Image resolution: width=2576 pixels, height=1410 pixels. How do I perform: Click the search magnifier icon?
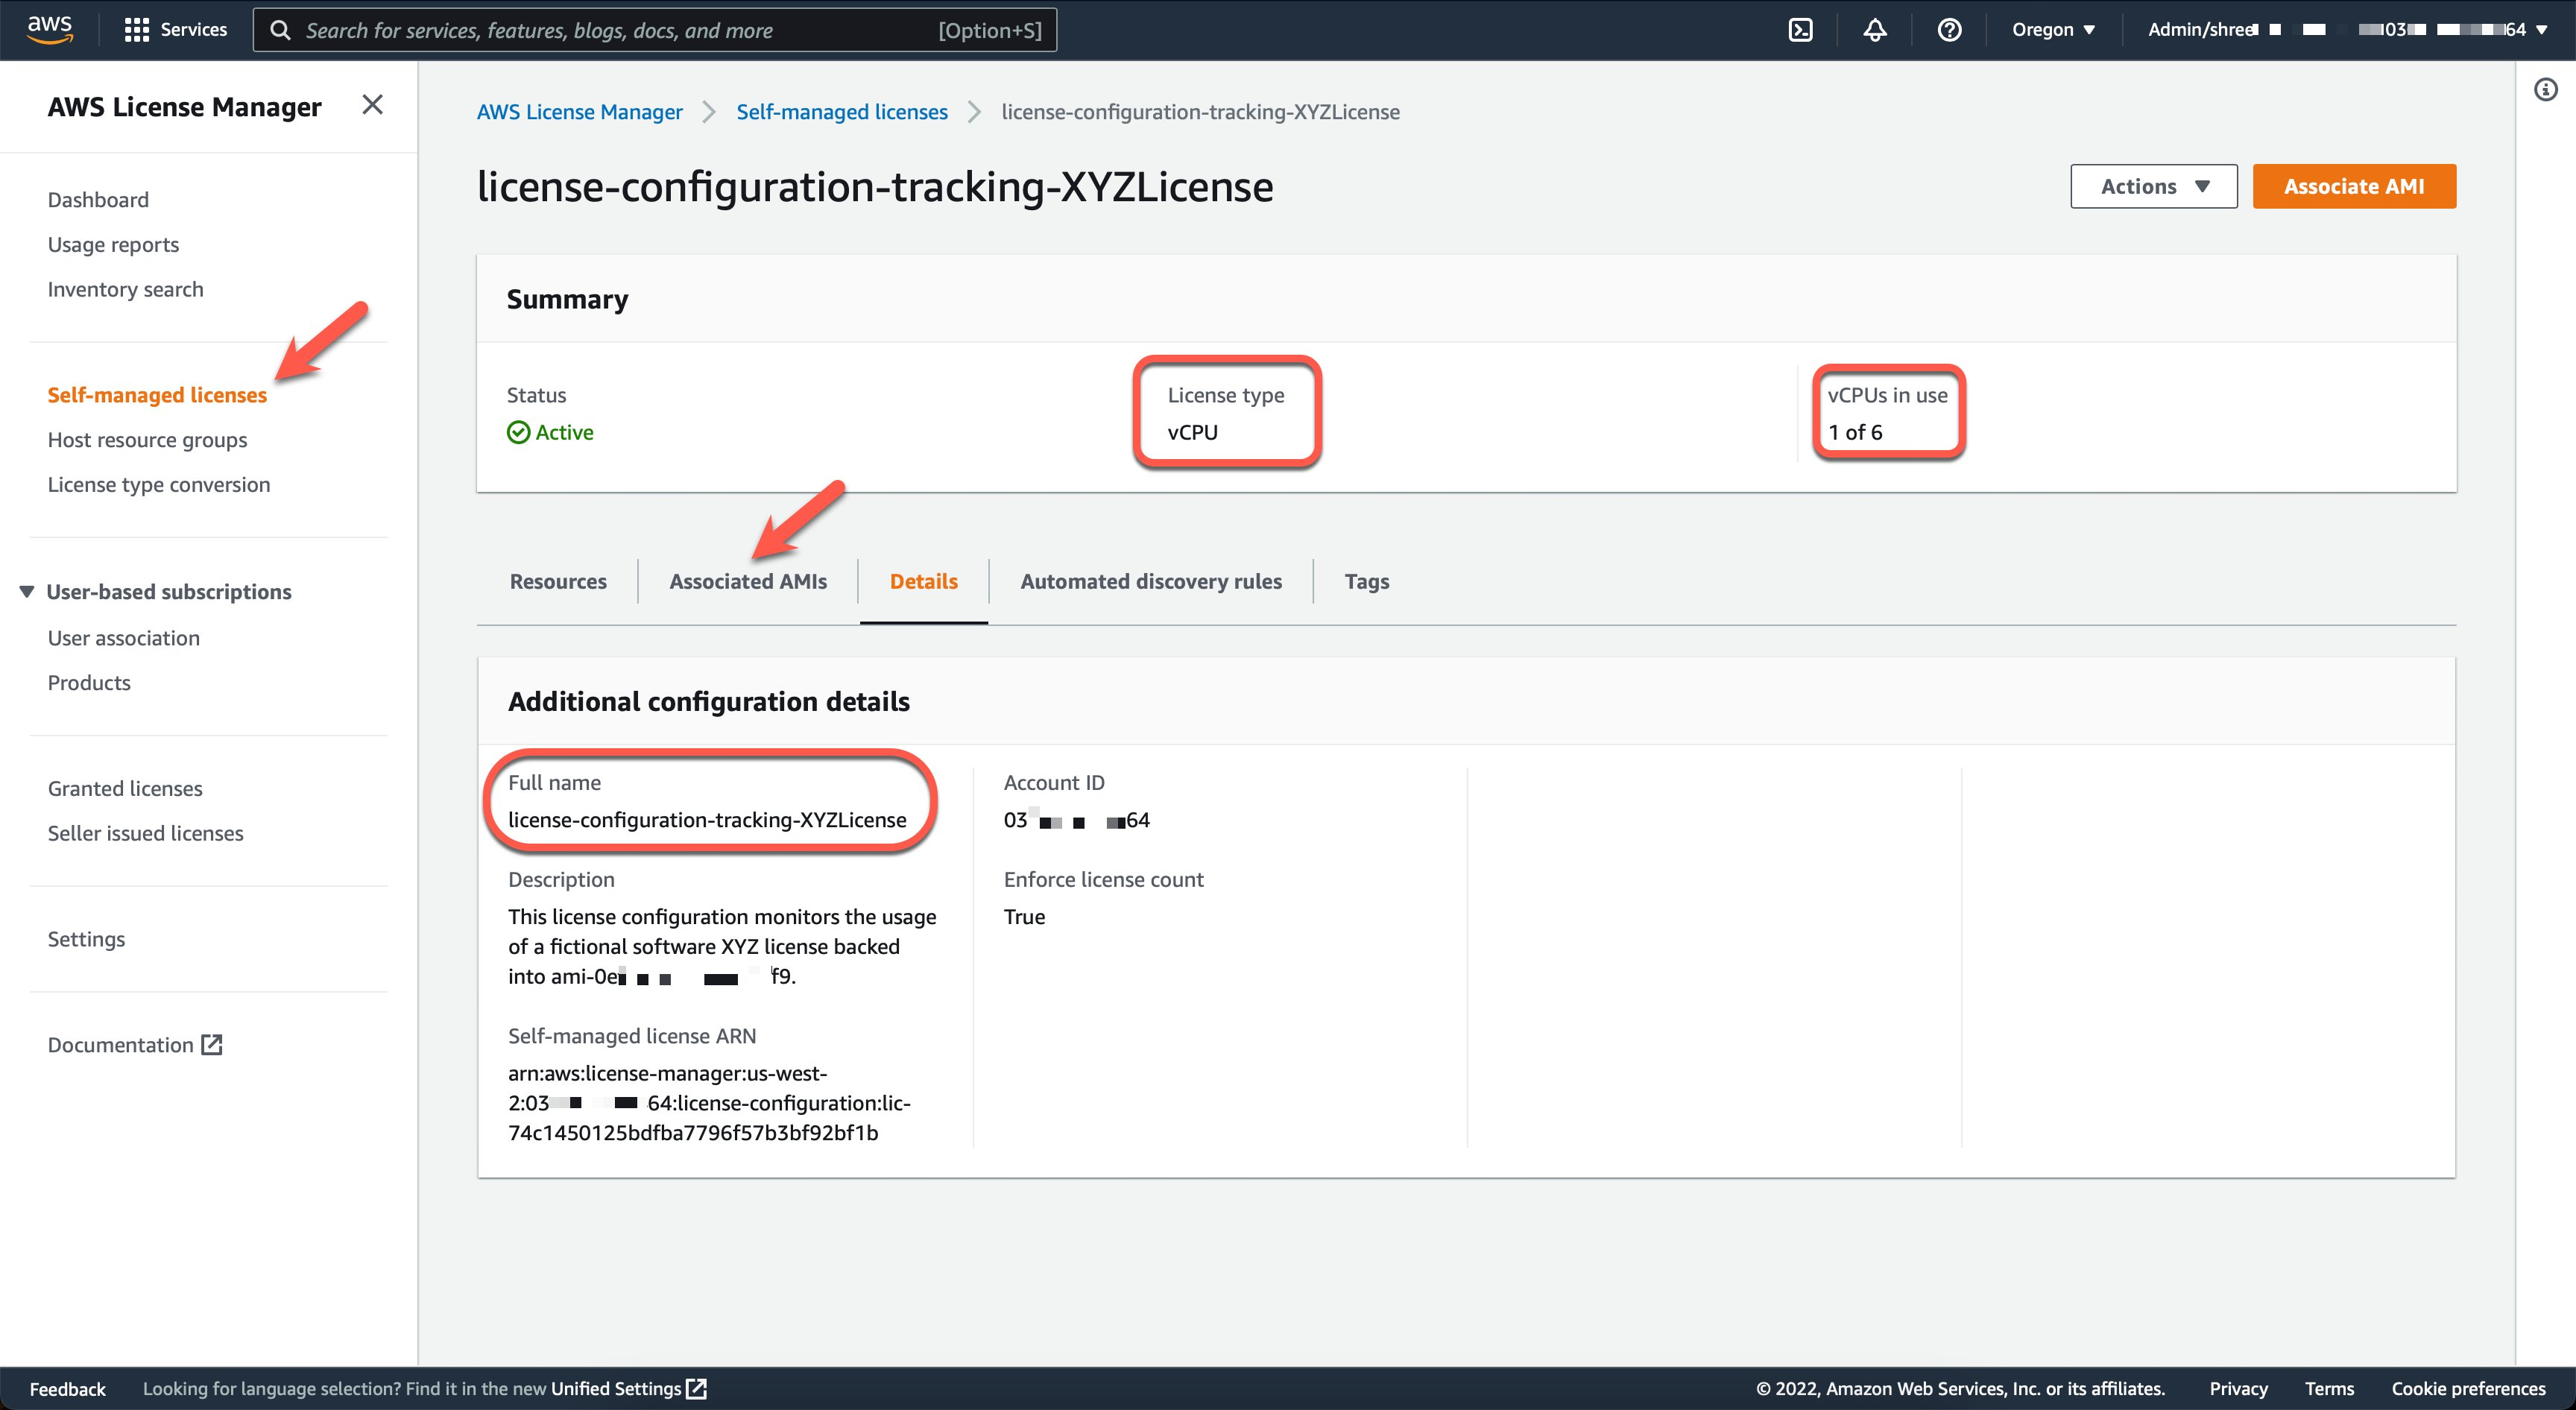(281, 29)
